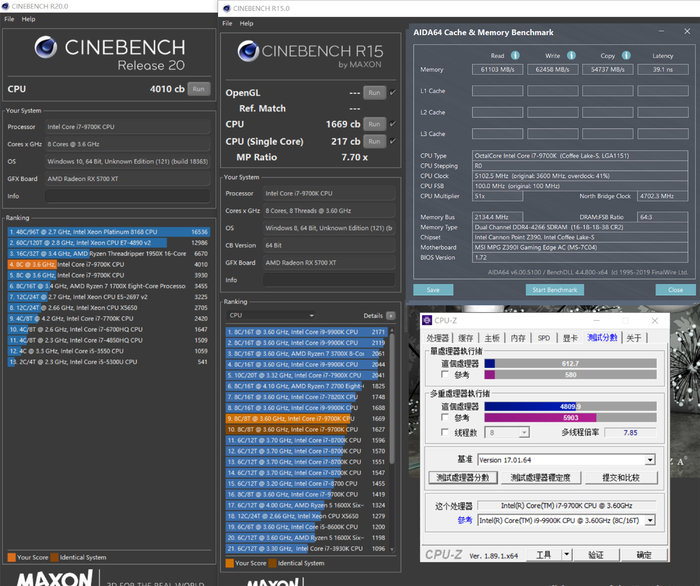Viewport: 700px width, 586px height.
Task: Open the reference processor i9-9900K dropdown
Action: point(649,520)
